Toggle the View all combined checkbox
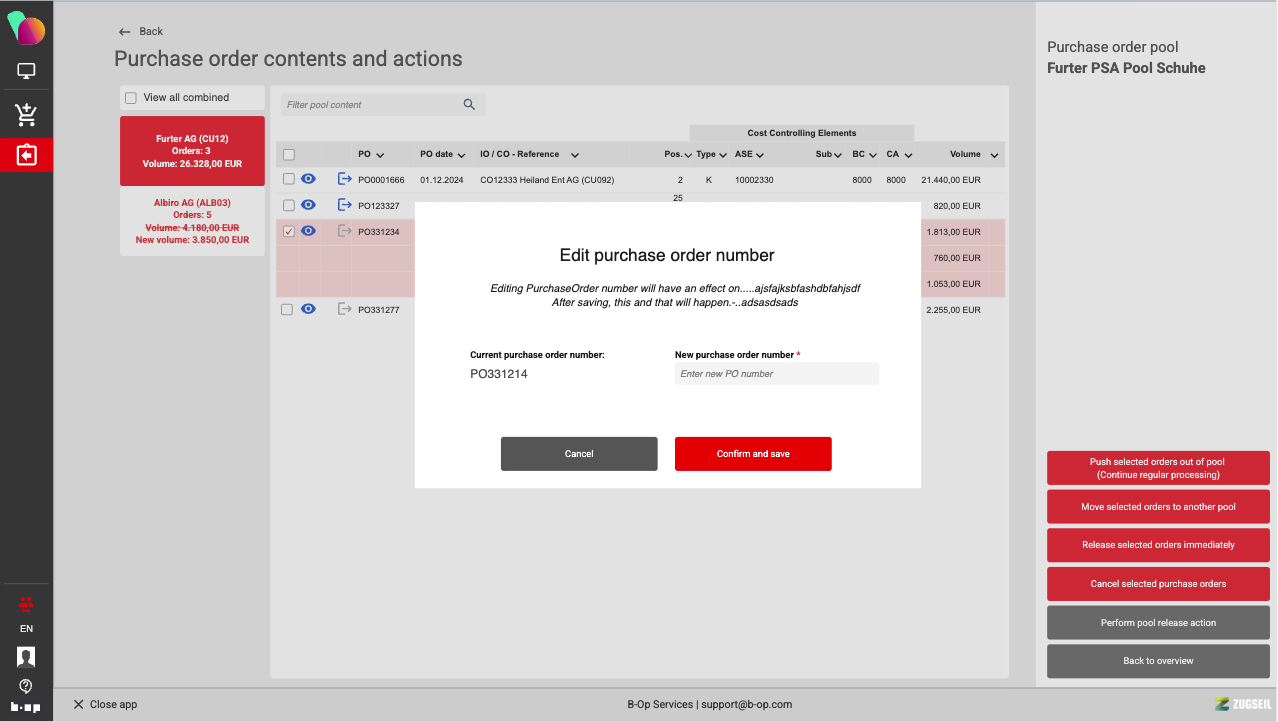1278x722 pixels. pos(131,98)
